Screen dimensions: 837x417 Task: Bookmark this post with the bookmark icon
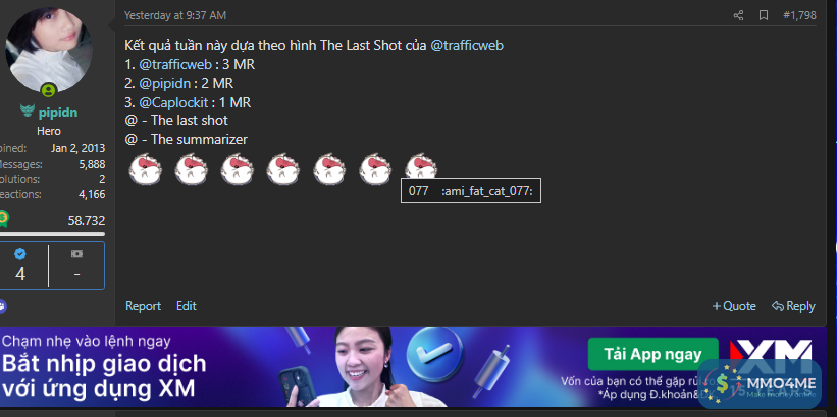764,15
